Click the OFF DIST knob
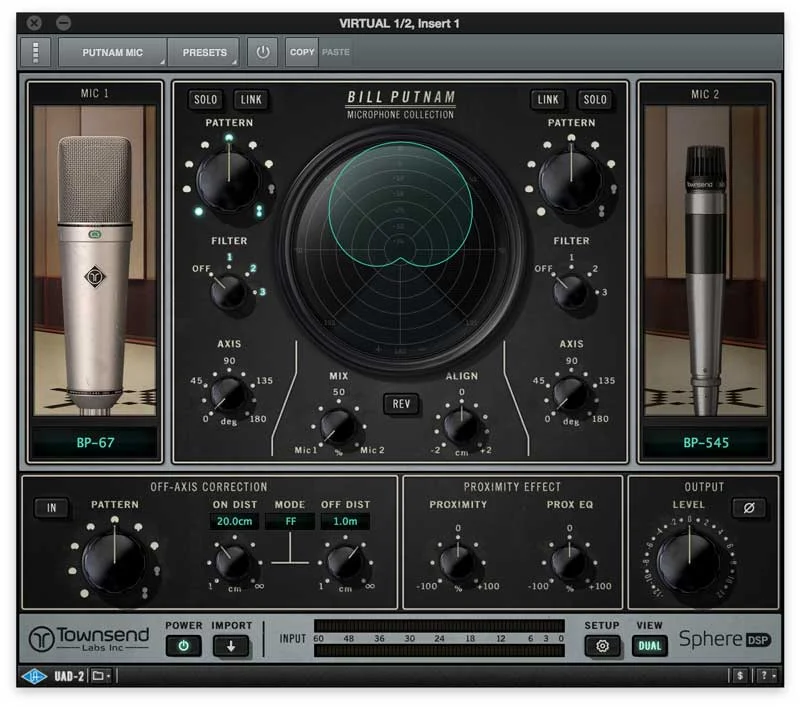This screenshot has width=800, height=707. click(x=345, y=561)
